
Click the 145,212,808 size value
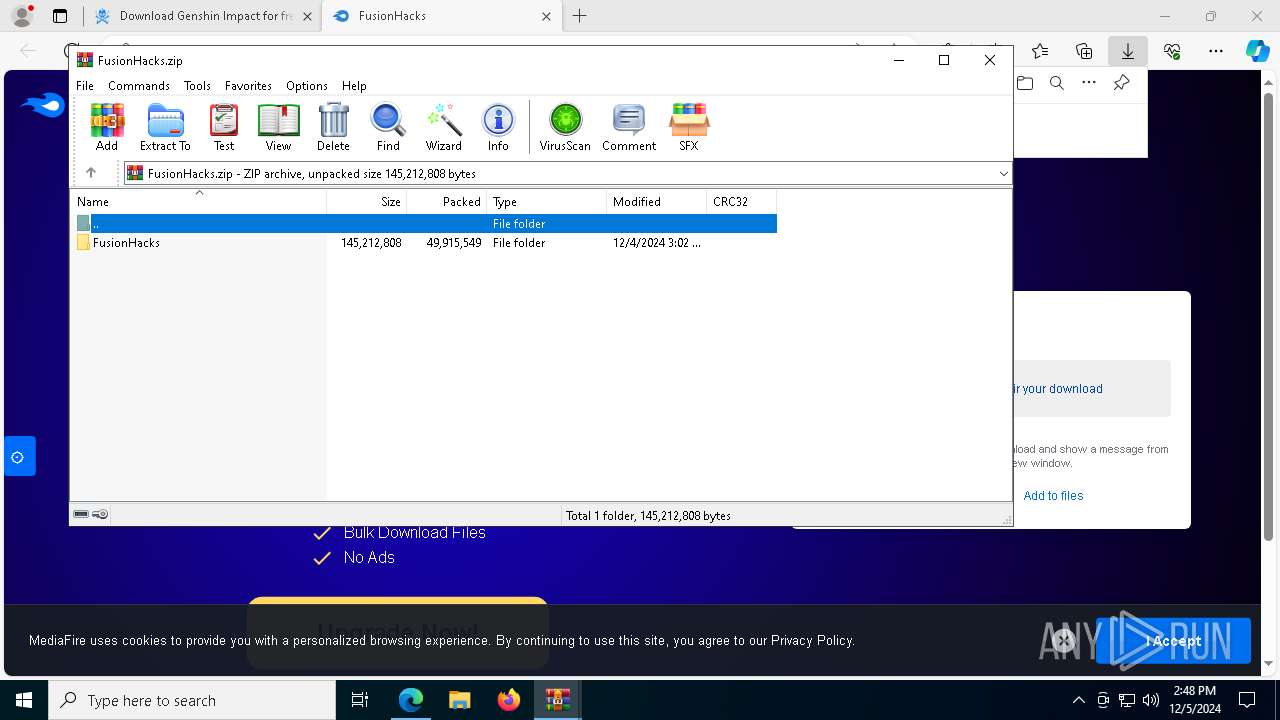(371, 243)
